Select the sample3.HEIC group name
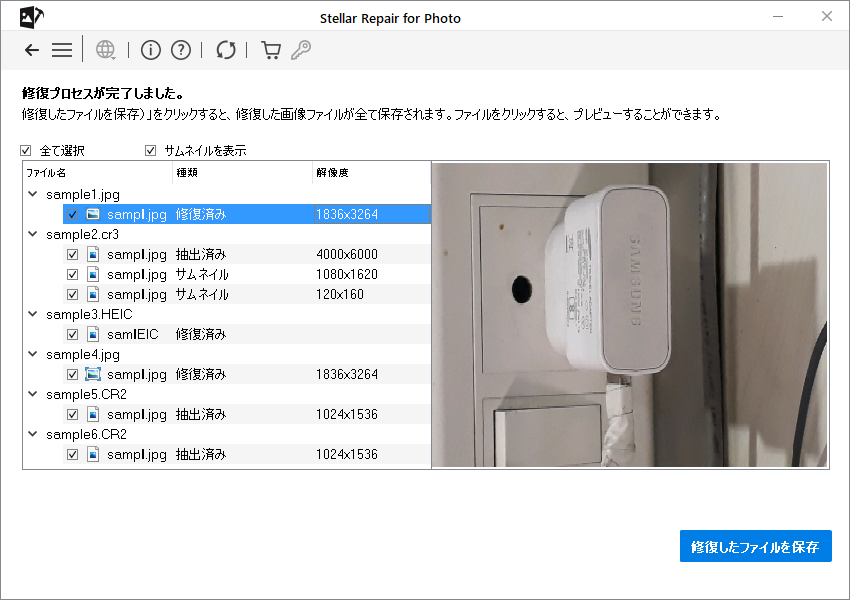This screenshot has height=600, width=850. (89, 314)
